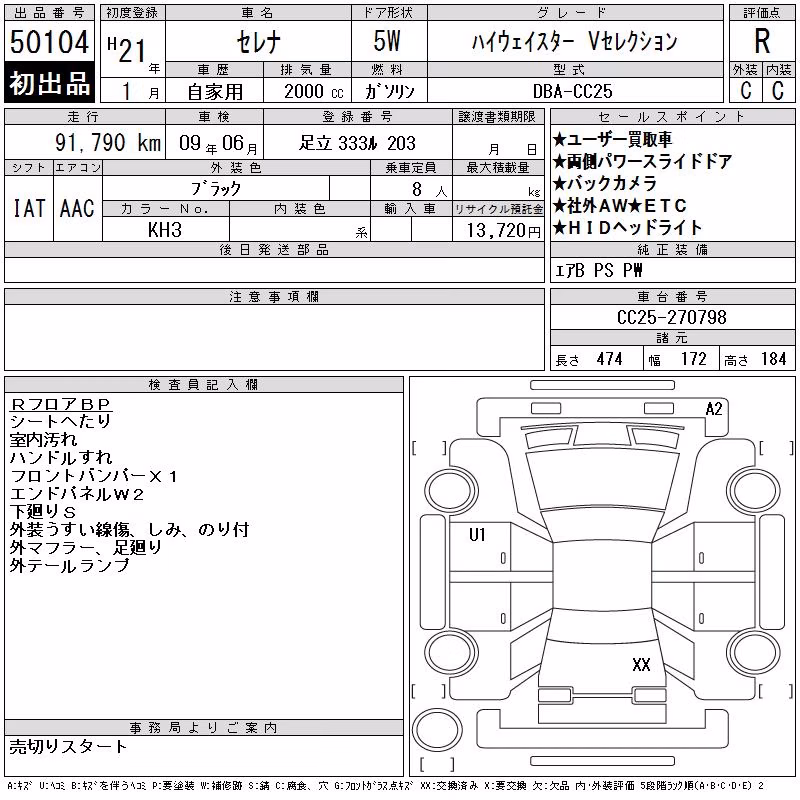Click the 注意事項欄 header
800x800 pixels.
[x=274, y=296]
